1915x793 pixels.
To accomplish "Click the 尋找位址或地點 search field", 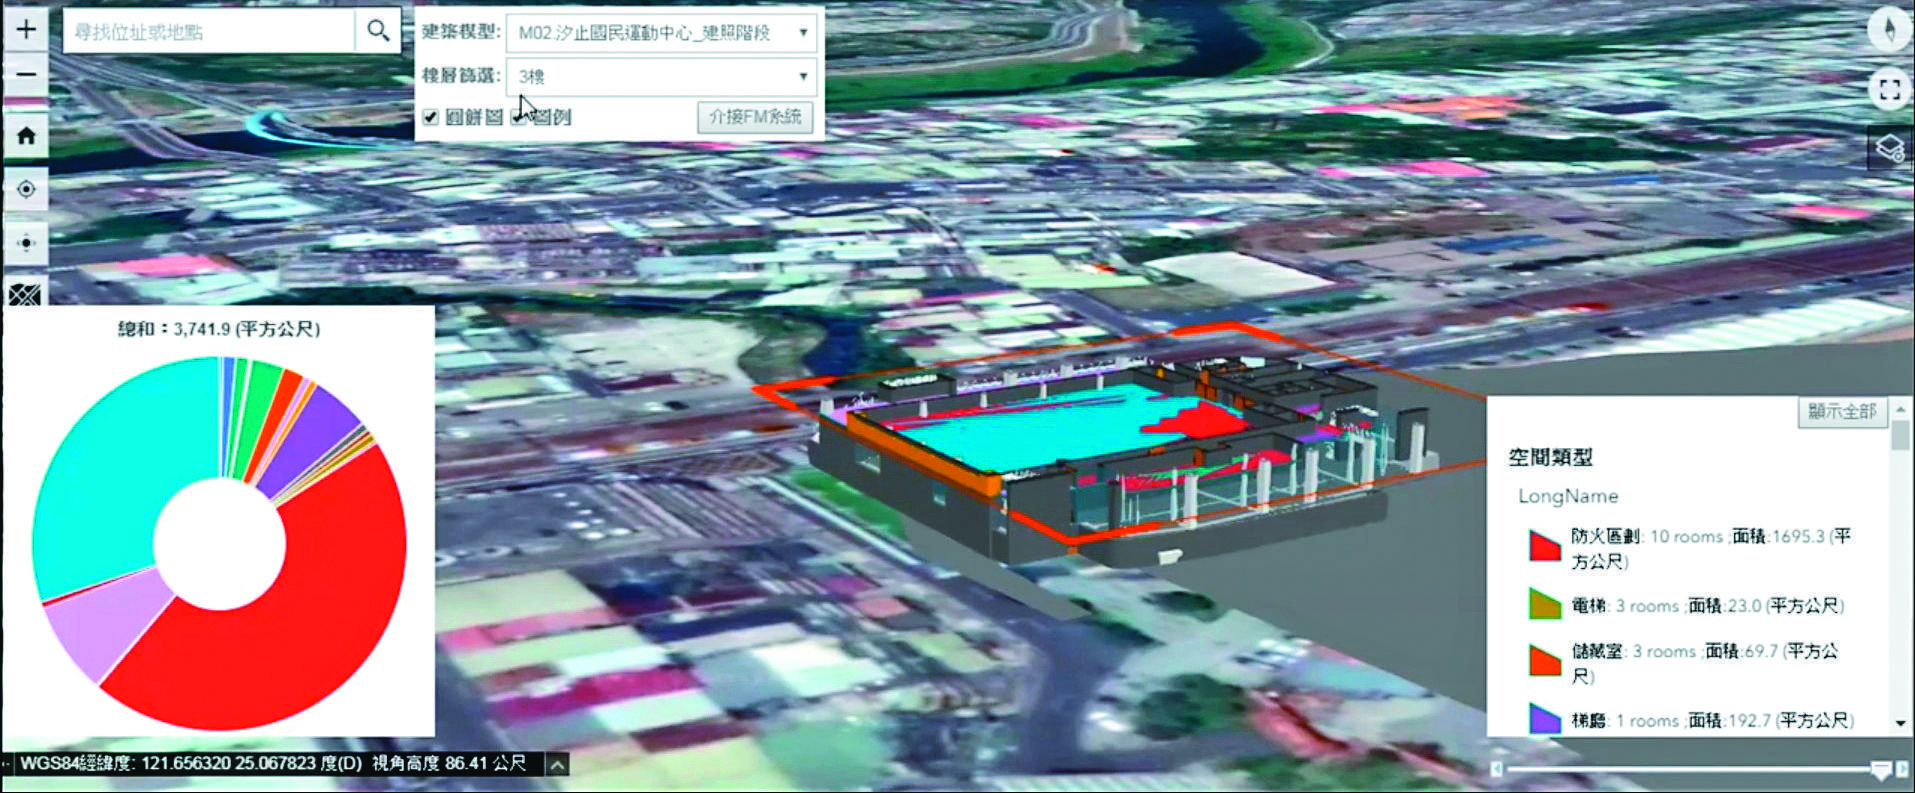I will tap(209, 31).
